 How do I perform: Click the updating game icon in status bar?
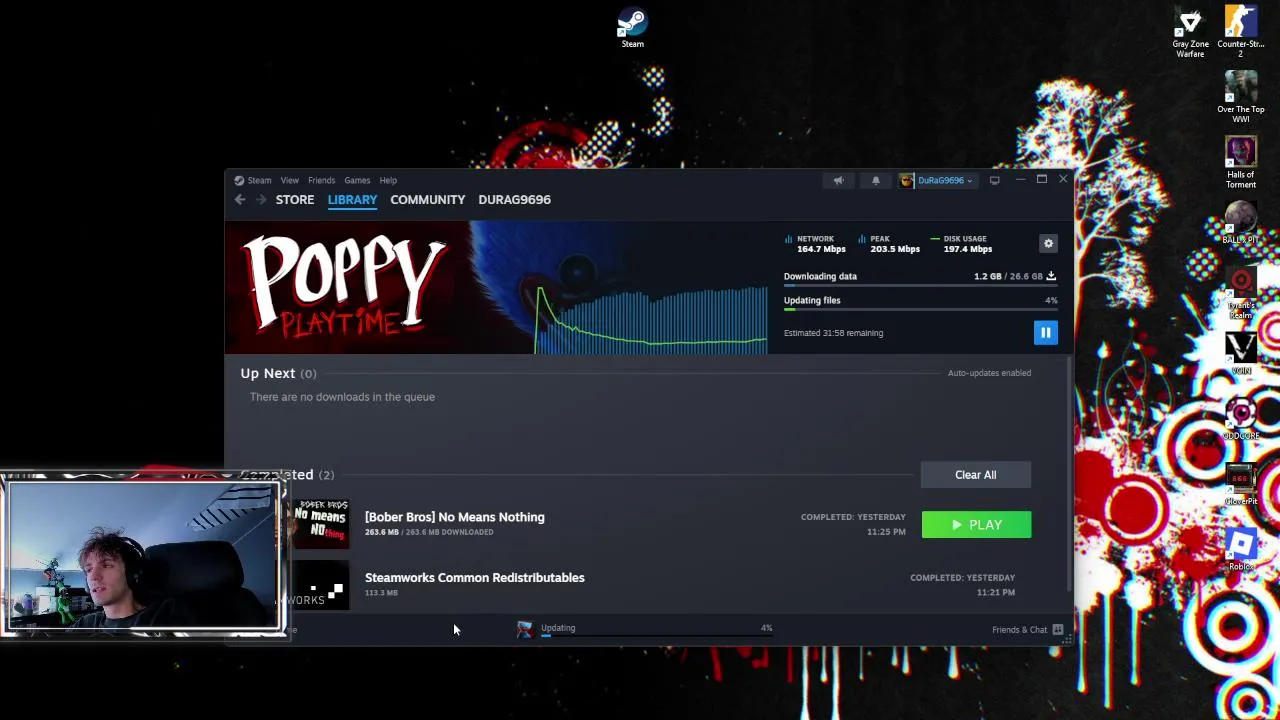(x=525, y=629)
